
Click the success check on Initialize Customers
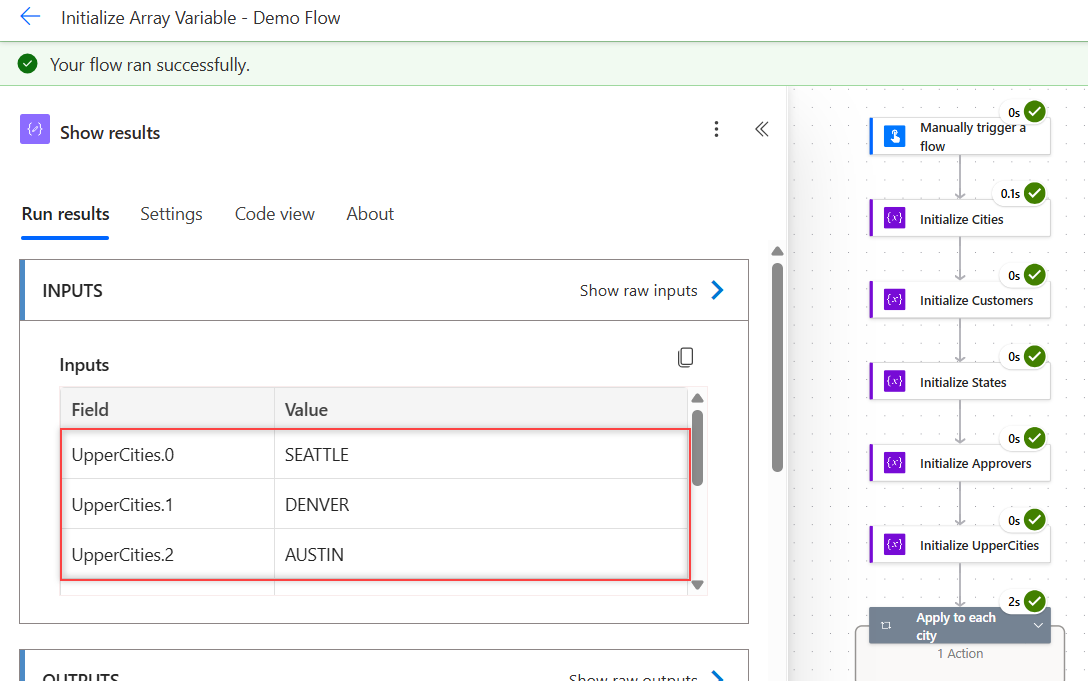click(x=1035, y=275)
